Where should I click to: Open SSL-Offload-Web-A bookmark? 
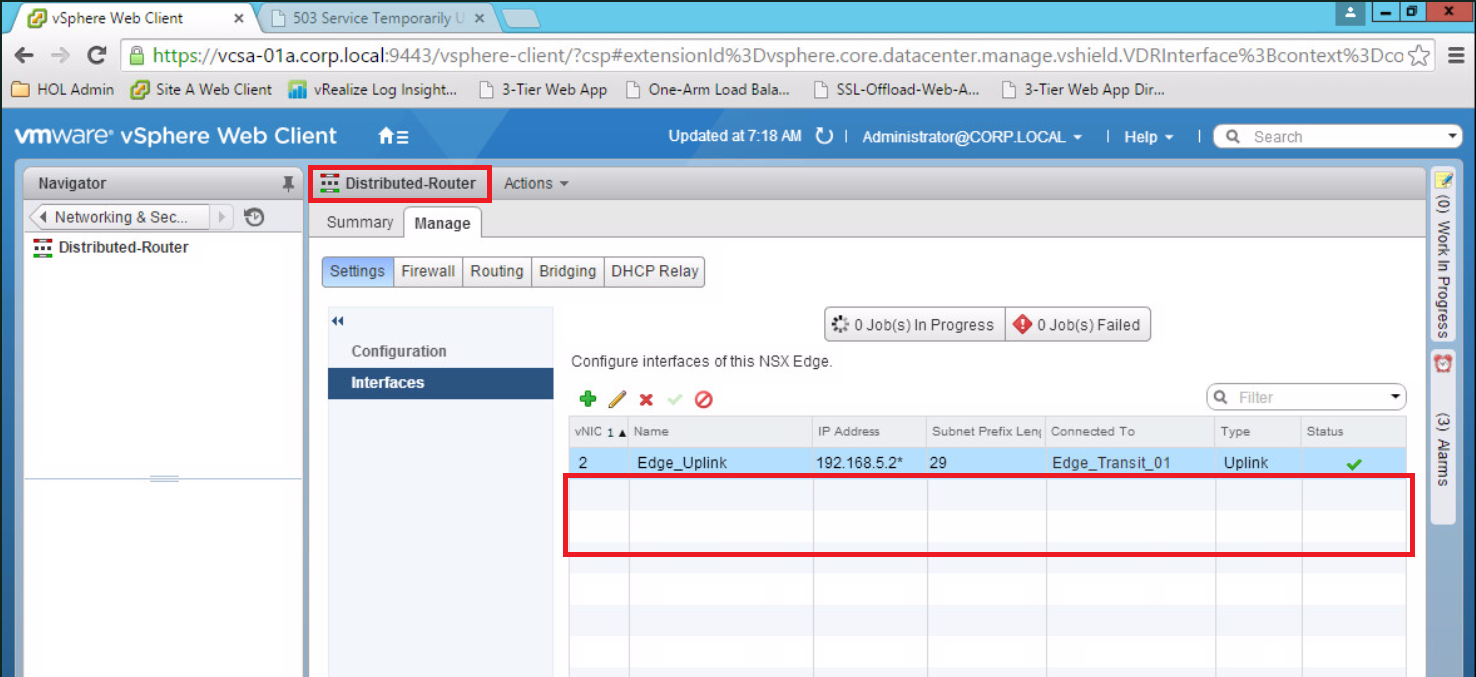897,90
